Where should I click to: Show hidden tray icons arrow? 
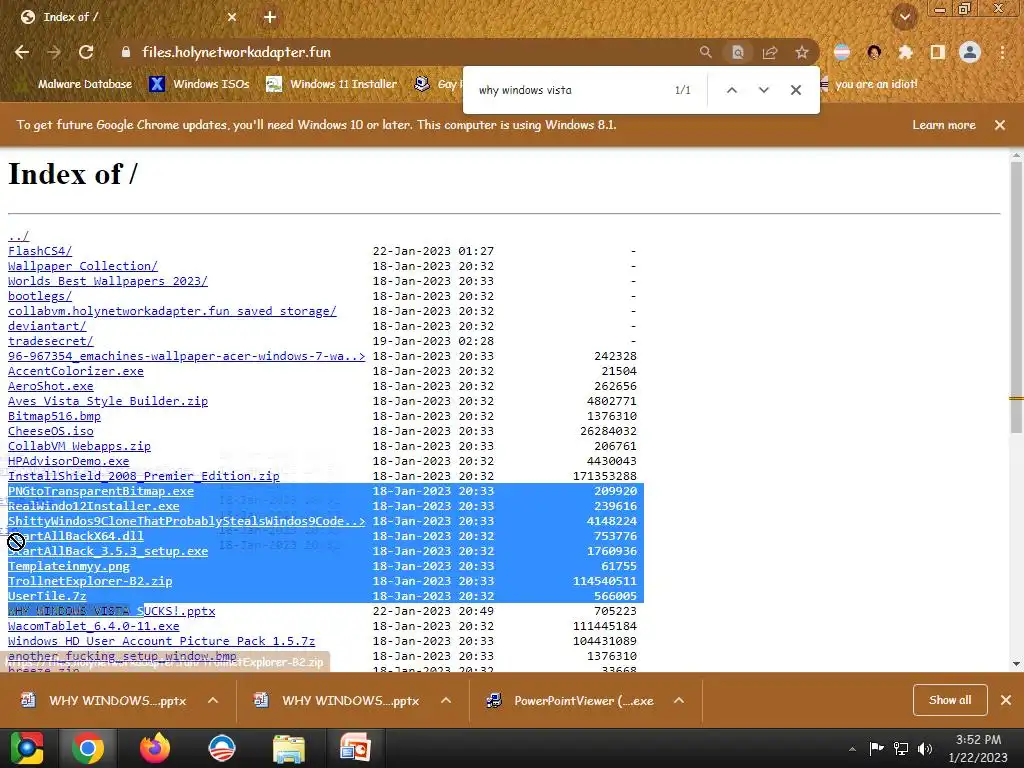pos(852,749)
